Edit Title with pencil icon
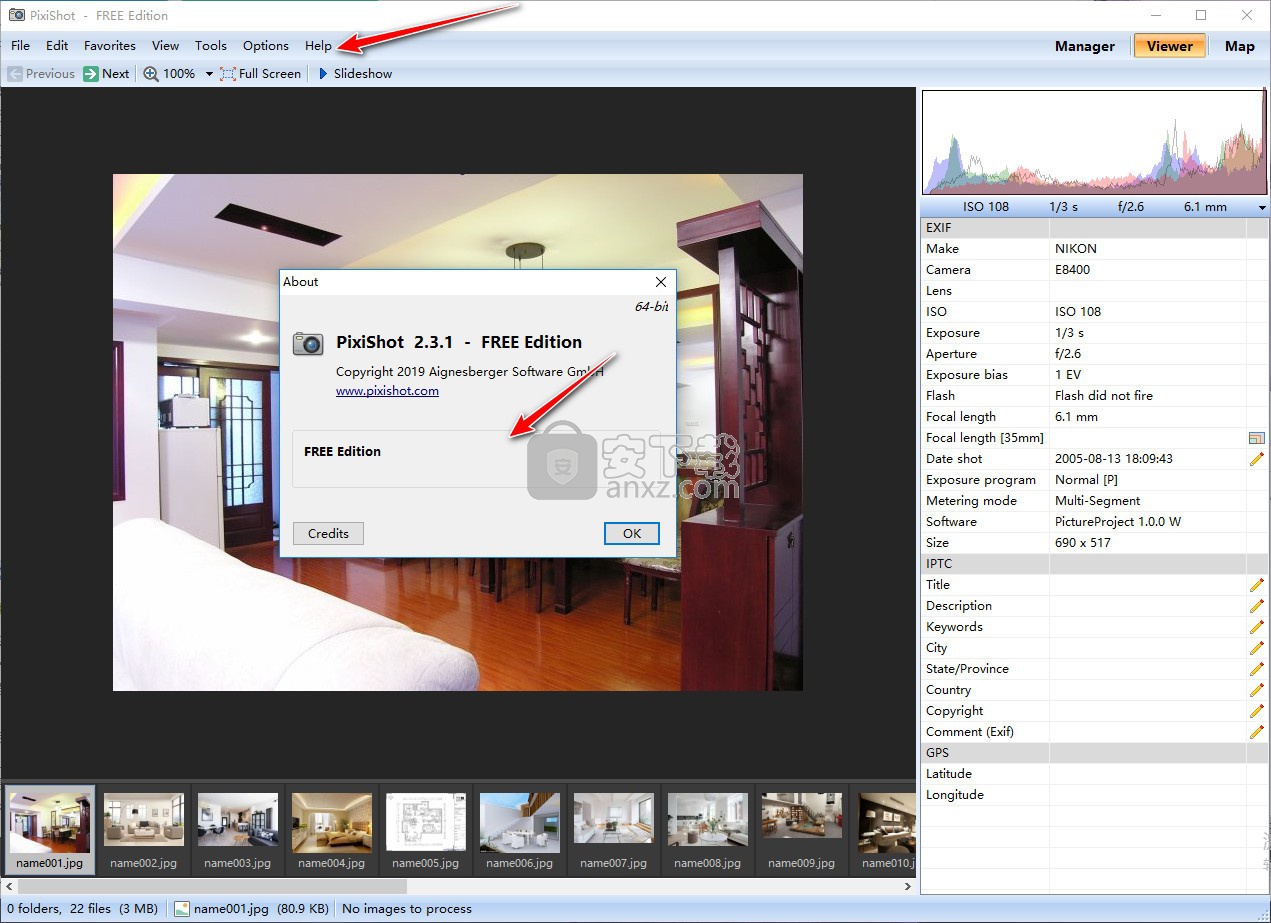Viewport: 1271px width, 923px height. [1257, 585]
